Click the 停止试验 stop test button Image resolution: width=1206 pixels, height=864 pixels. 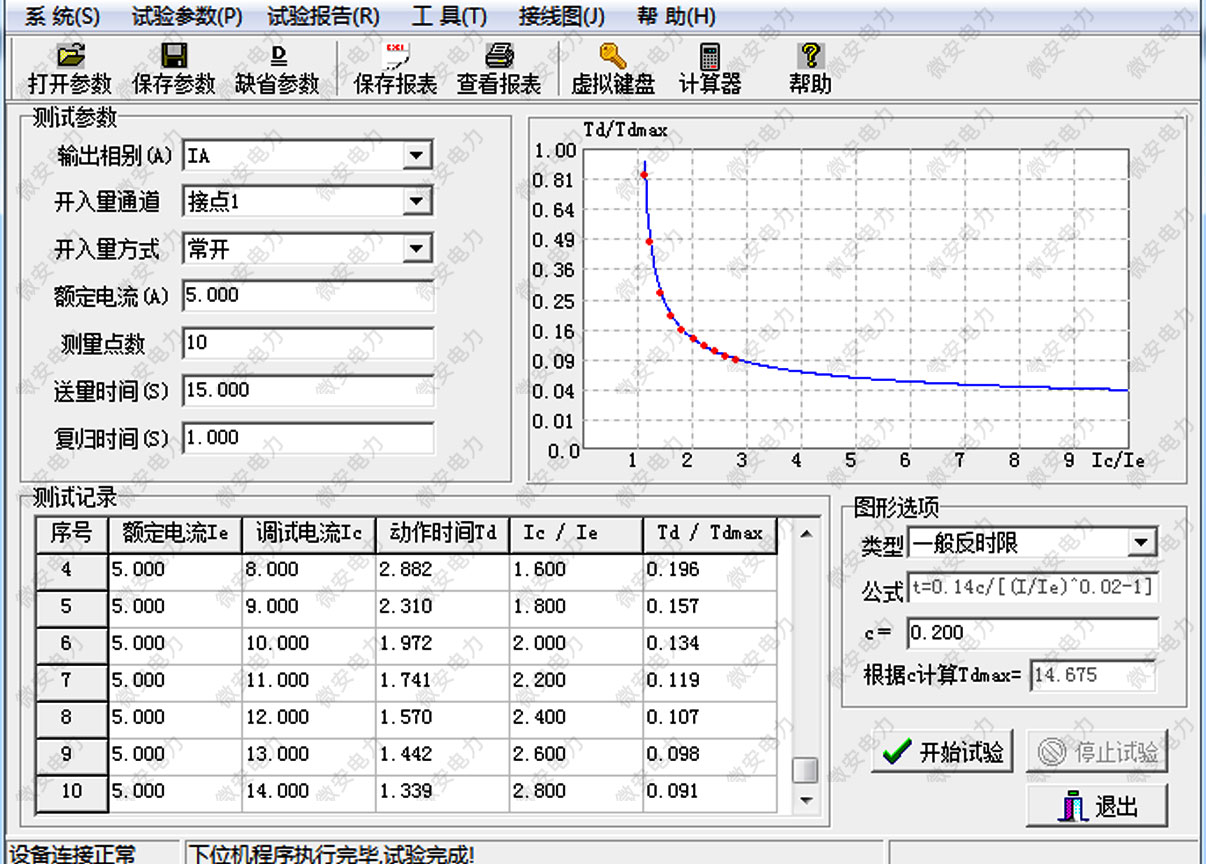click(x=1097, y=751)
